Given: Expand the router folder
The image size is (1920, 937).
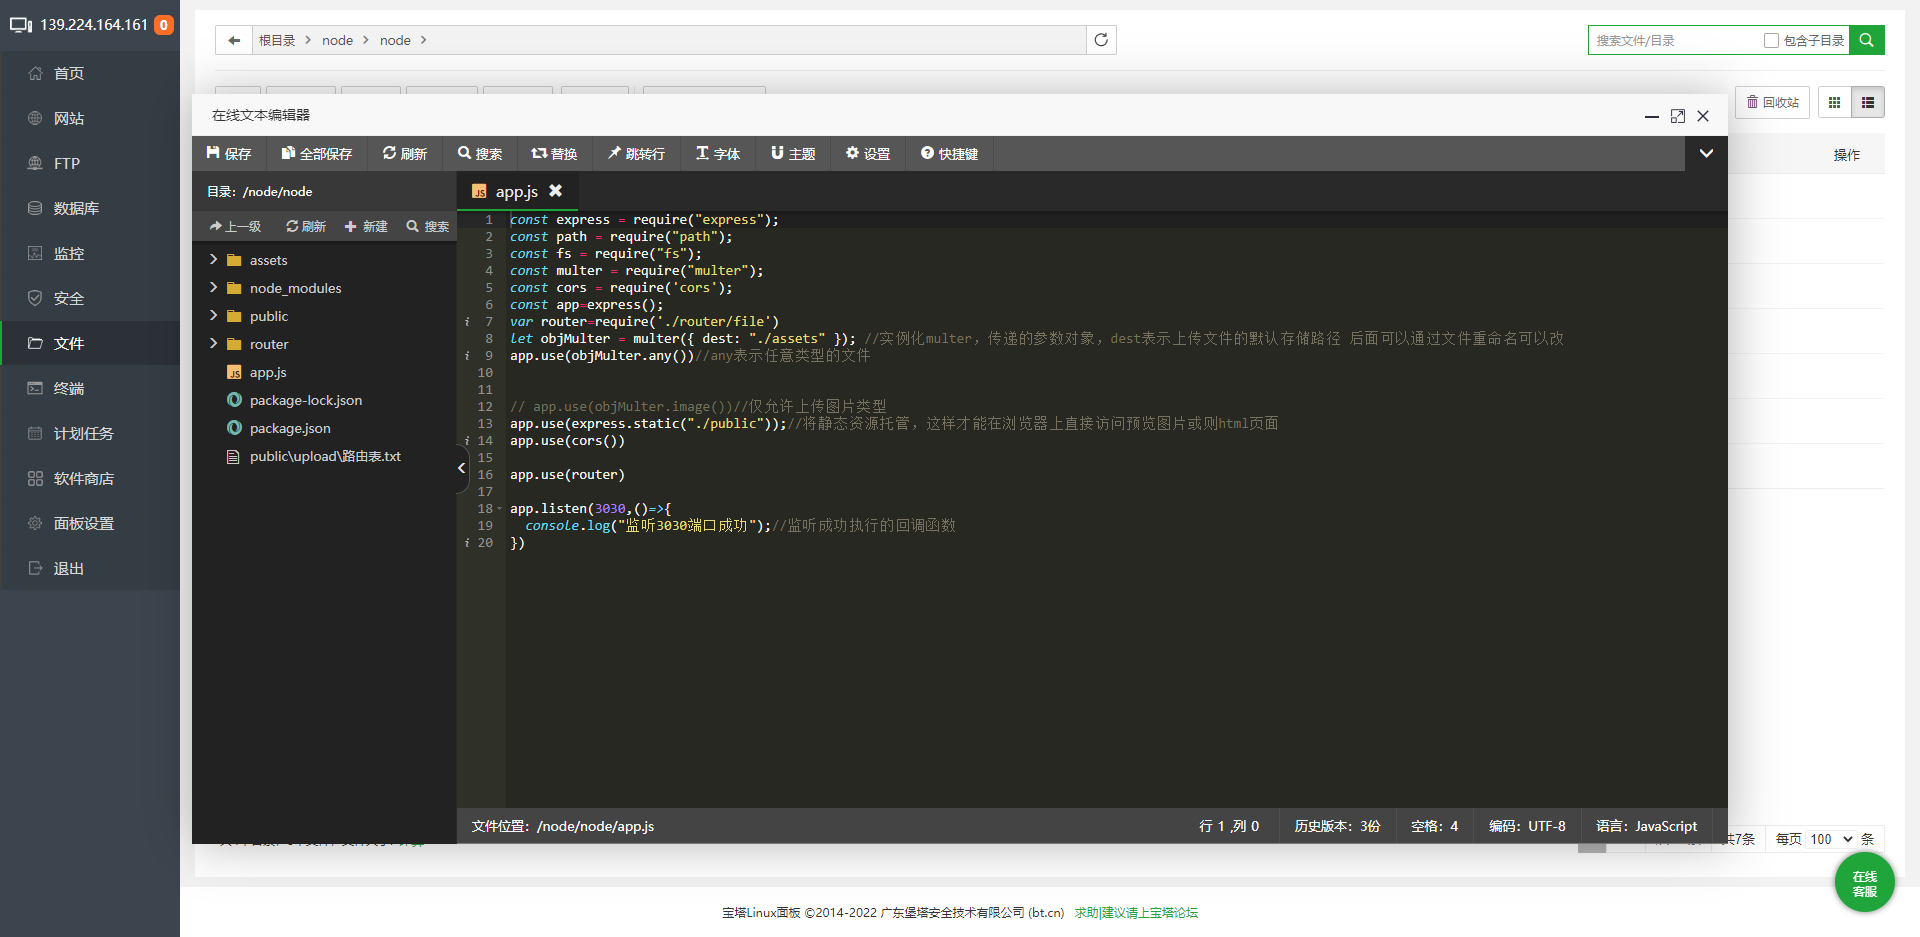Looking at the screenshot, I should 213,343.
